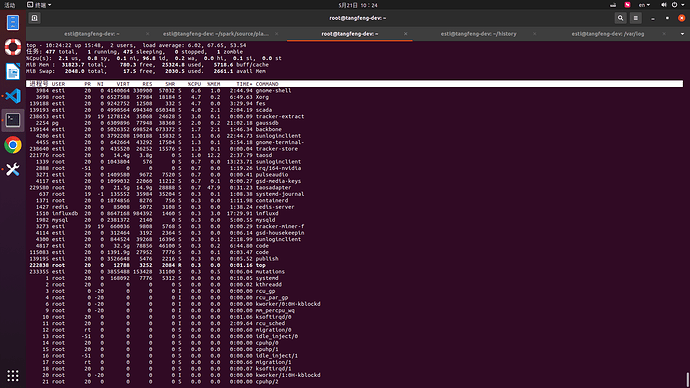The image size is (690, 388).
Task: Open the 终端 app menu dropdown arrow
Action: 49,5
